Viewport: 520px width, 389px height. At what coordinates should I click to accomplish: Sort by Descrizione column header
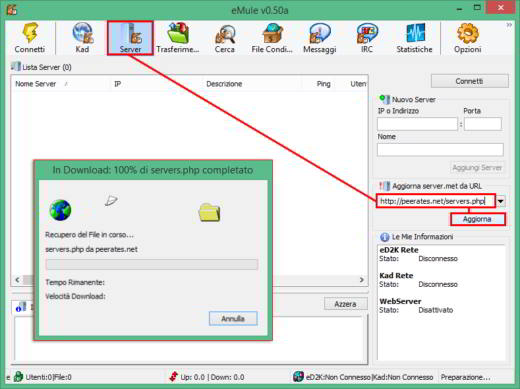click(x=224, y=84)
